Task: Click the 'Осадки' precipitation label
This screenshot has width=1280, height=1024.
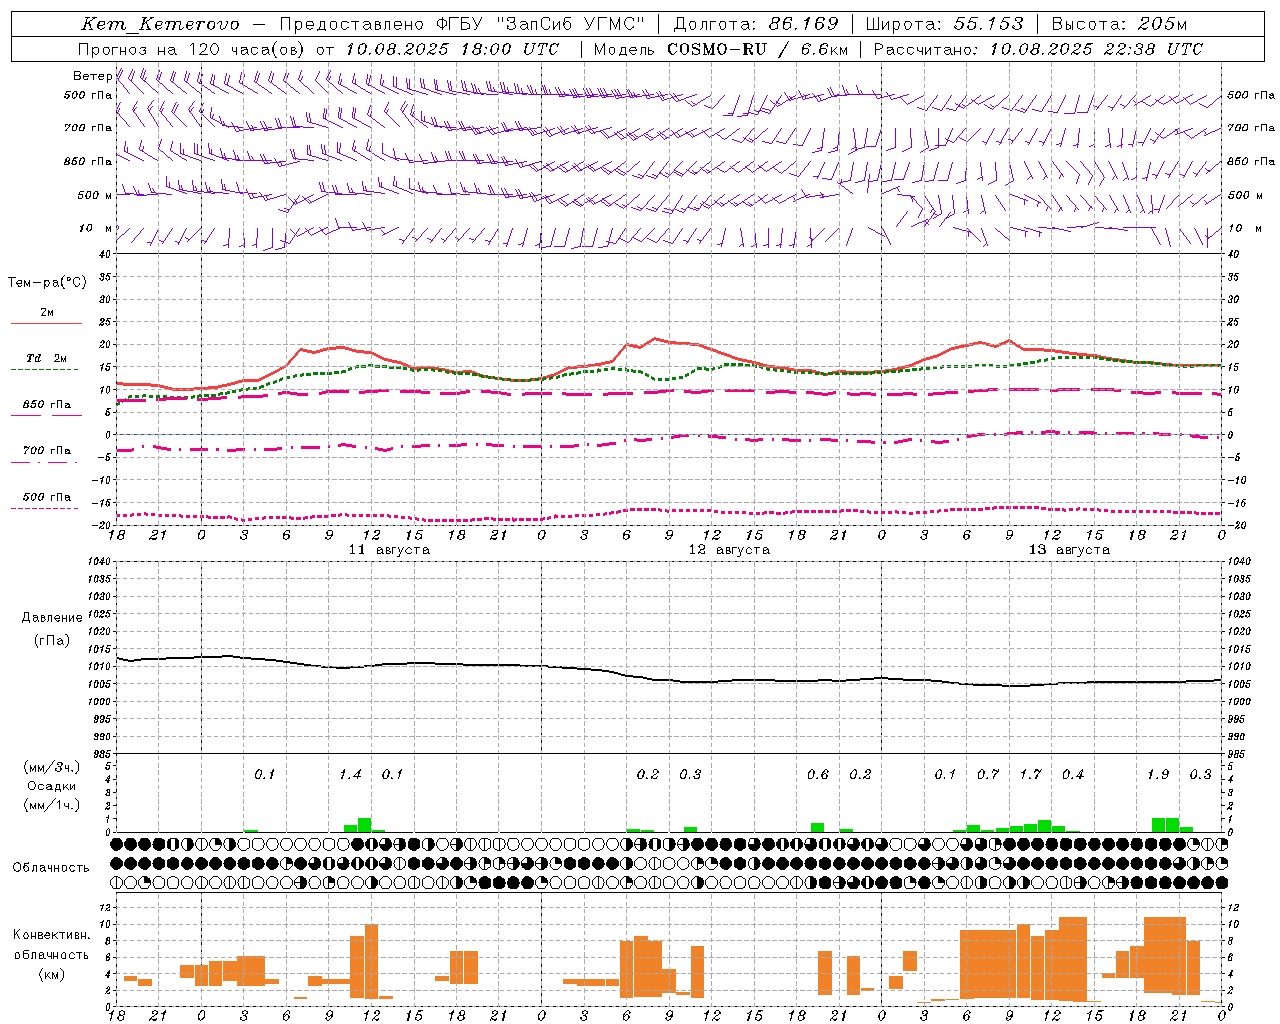Action: (x=51, y=786)
